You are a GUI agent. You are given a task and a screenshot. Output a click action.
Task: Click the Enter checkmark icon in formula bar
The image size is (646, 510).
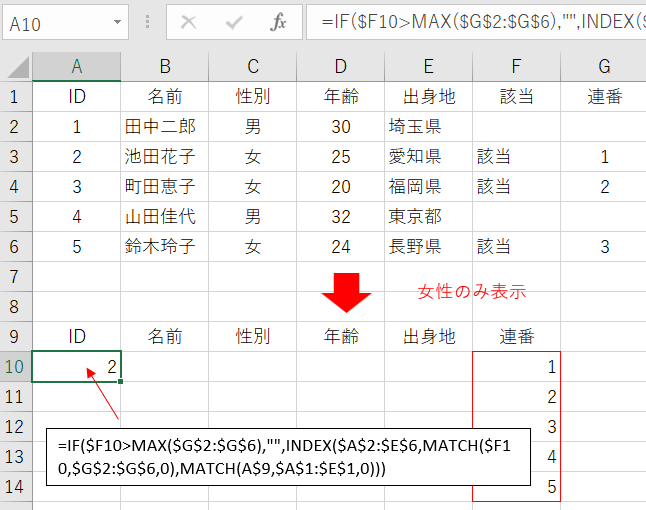click(x=234, y=22)
